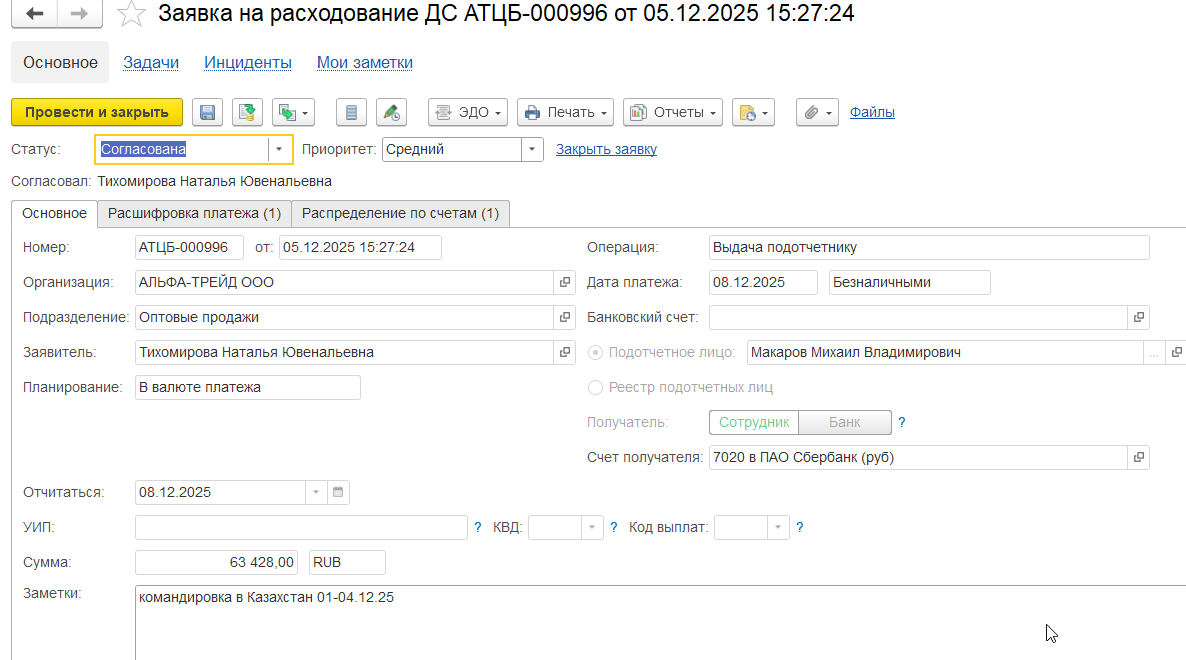Click help question mark next to КВД
The height and width of the screenshot is (660, 1186).
613,528
